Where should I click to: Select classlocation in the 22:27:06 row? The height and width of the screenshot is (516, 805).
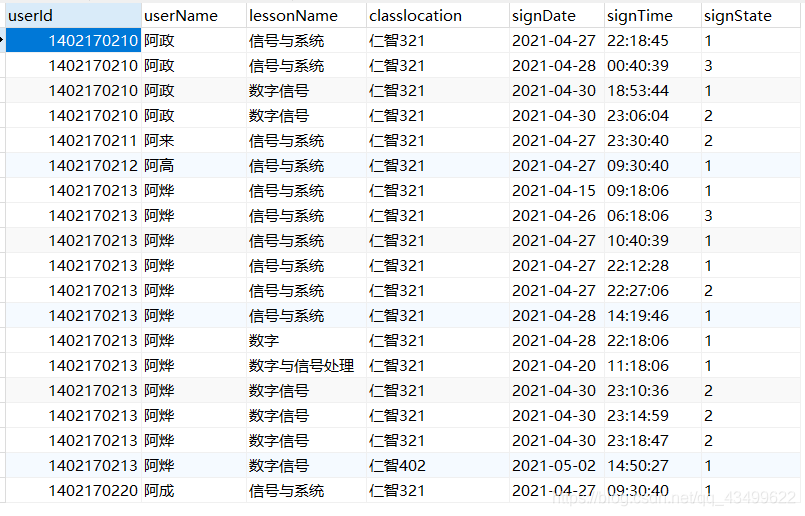tap(437, 291)
